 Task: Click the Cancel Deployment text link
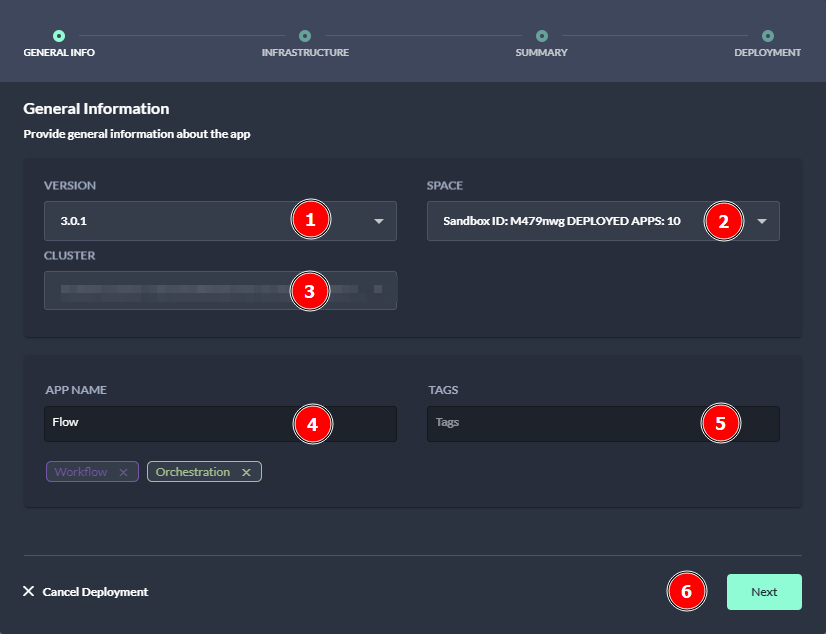click(x=95, y=592)
